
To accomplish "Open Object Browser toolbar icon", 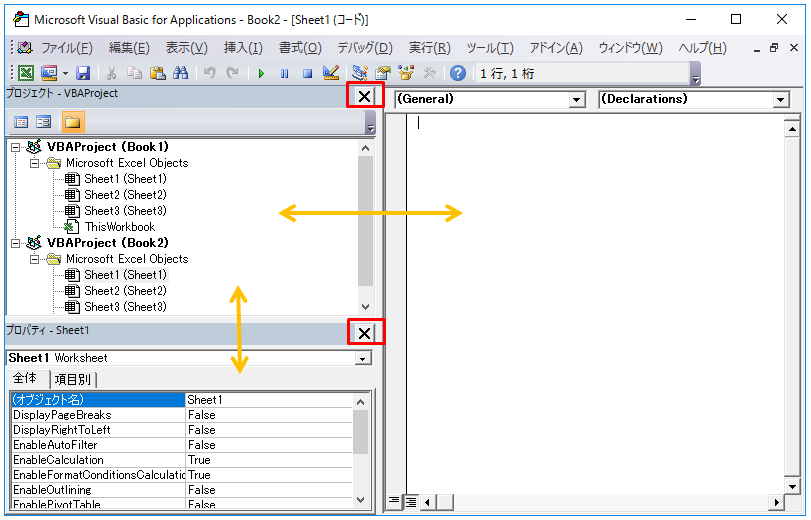I will click(x=407, y=73).
